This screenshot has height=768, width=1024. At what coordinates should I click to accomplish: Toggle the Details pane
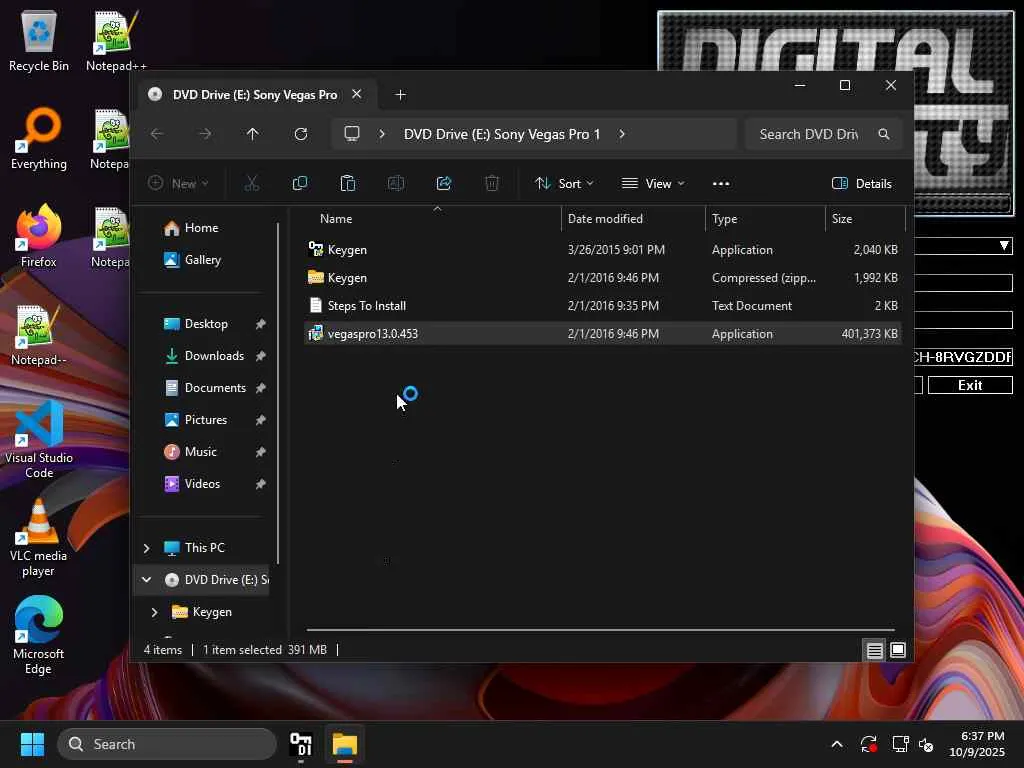[x=861, y=183]
